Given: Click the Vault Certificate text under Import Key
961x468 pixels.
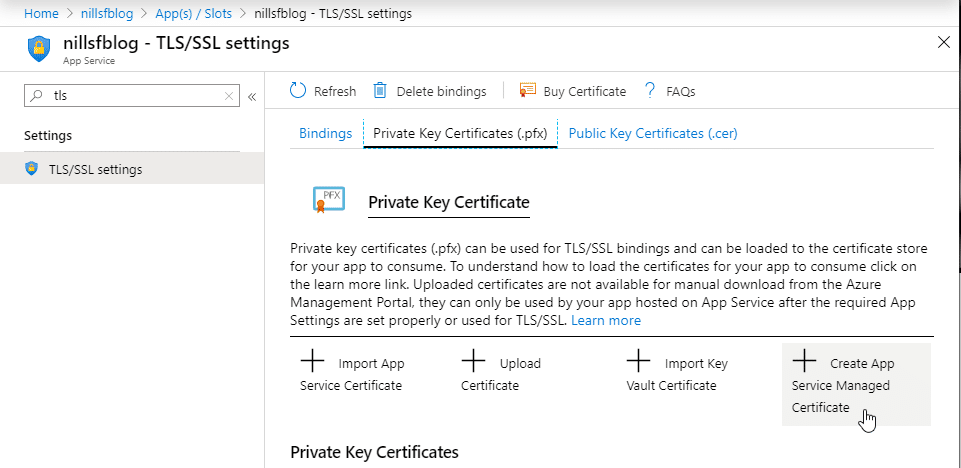Looking at the screenshot, I should (x=671, y=385).
